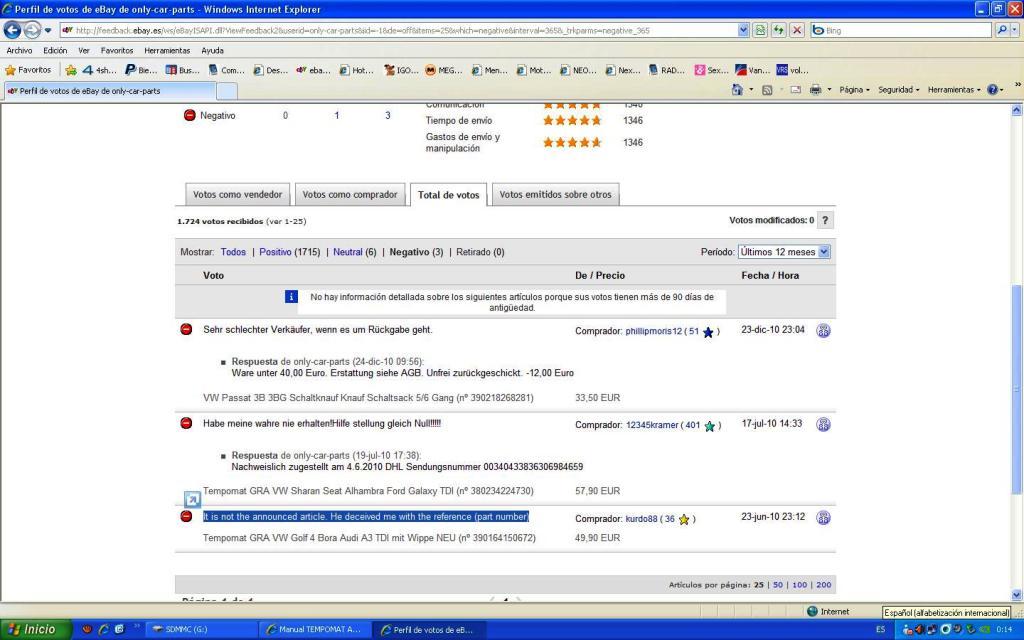
Task: Show 50 articles per page
Action: [x=778, y=585]
